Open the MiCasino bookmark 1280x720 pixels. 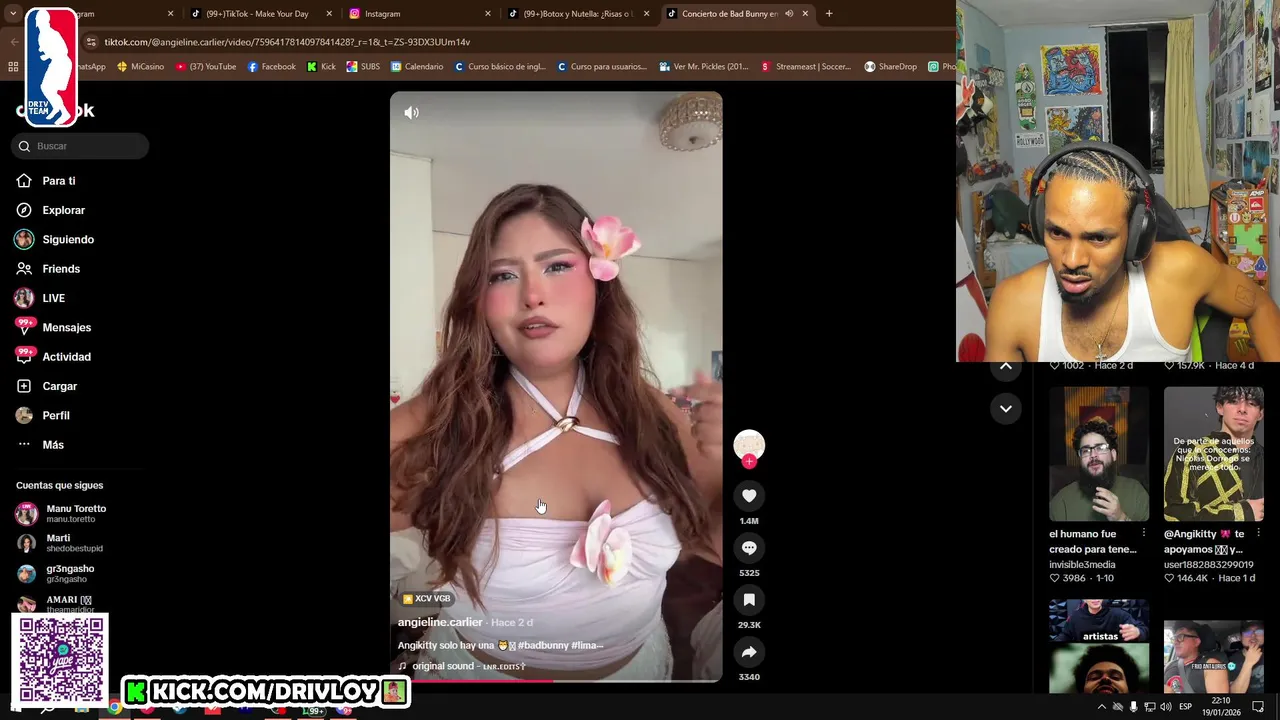tap(140, 67)
